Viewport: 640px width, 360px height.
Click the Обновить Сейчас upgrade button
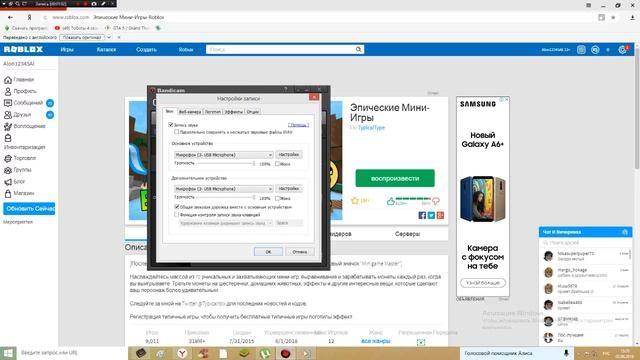[29, 209]
